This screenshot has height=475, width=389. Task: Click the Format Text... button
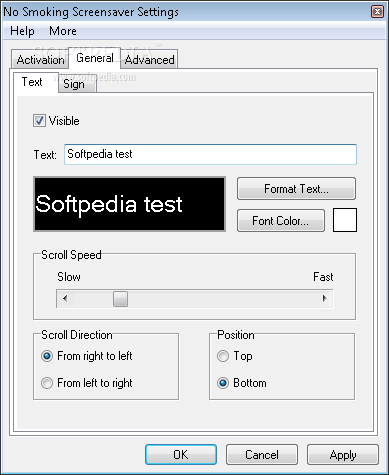(296, 189)
